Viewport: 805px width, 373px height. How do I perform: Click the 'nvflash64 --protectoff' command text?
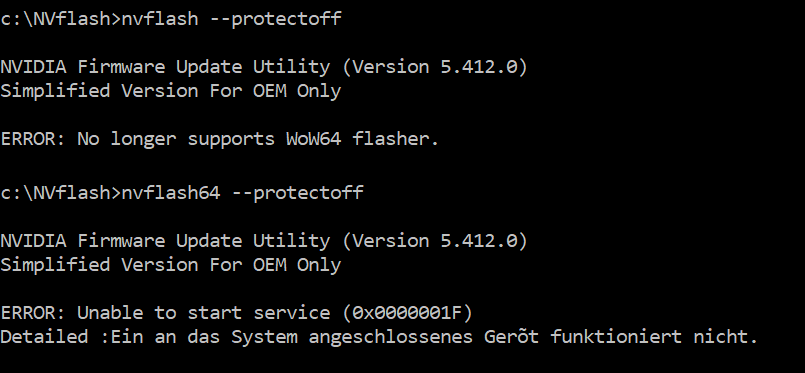[242, 193]
